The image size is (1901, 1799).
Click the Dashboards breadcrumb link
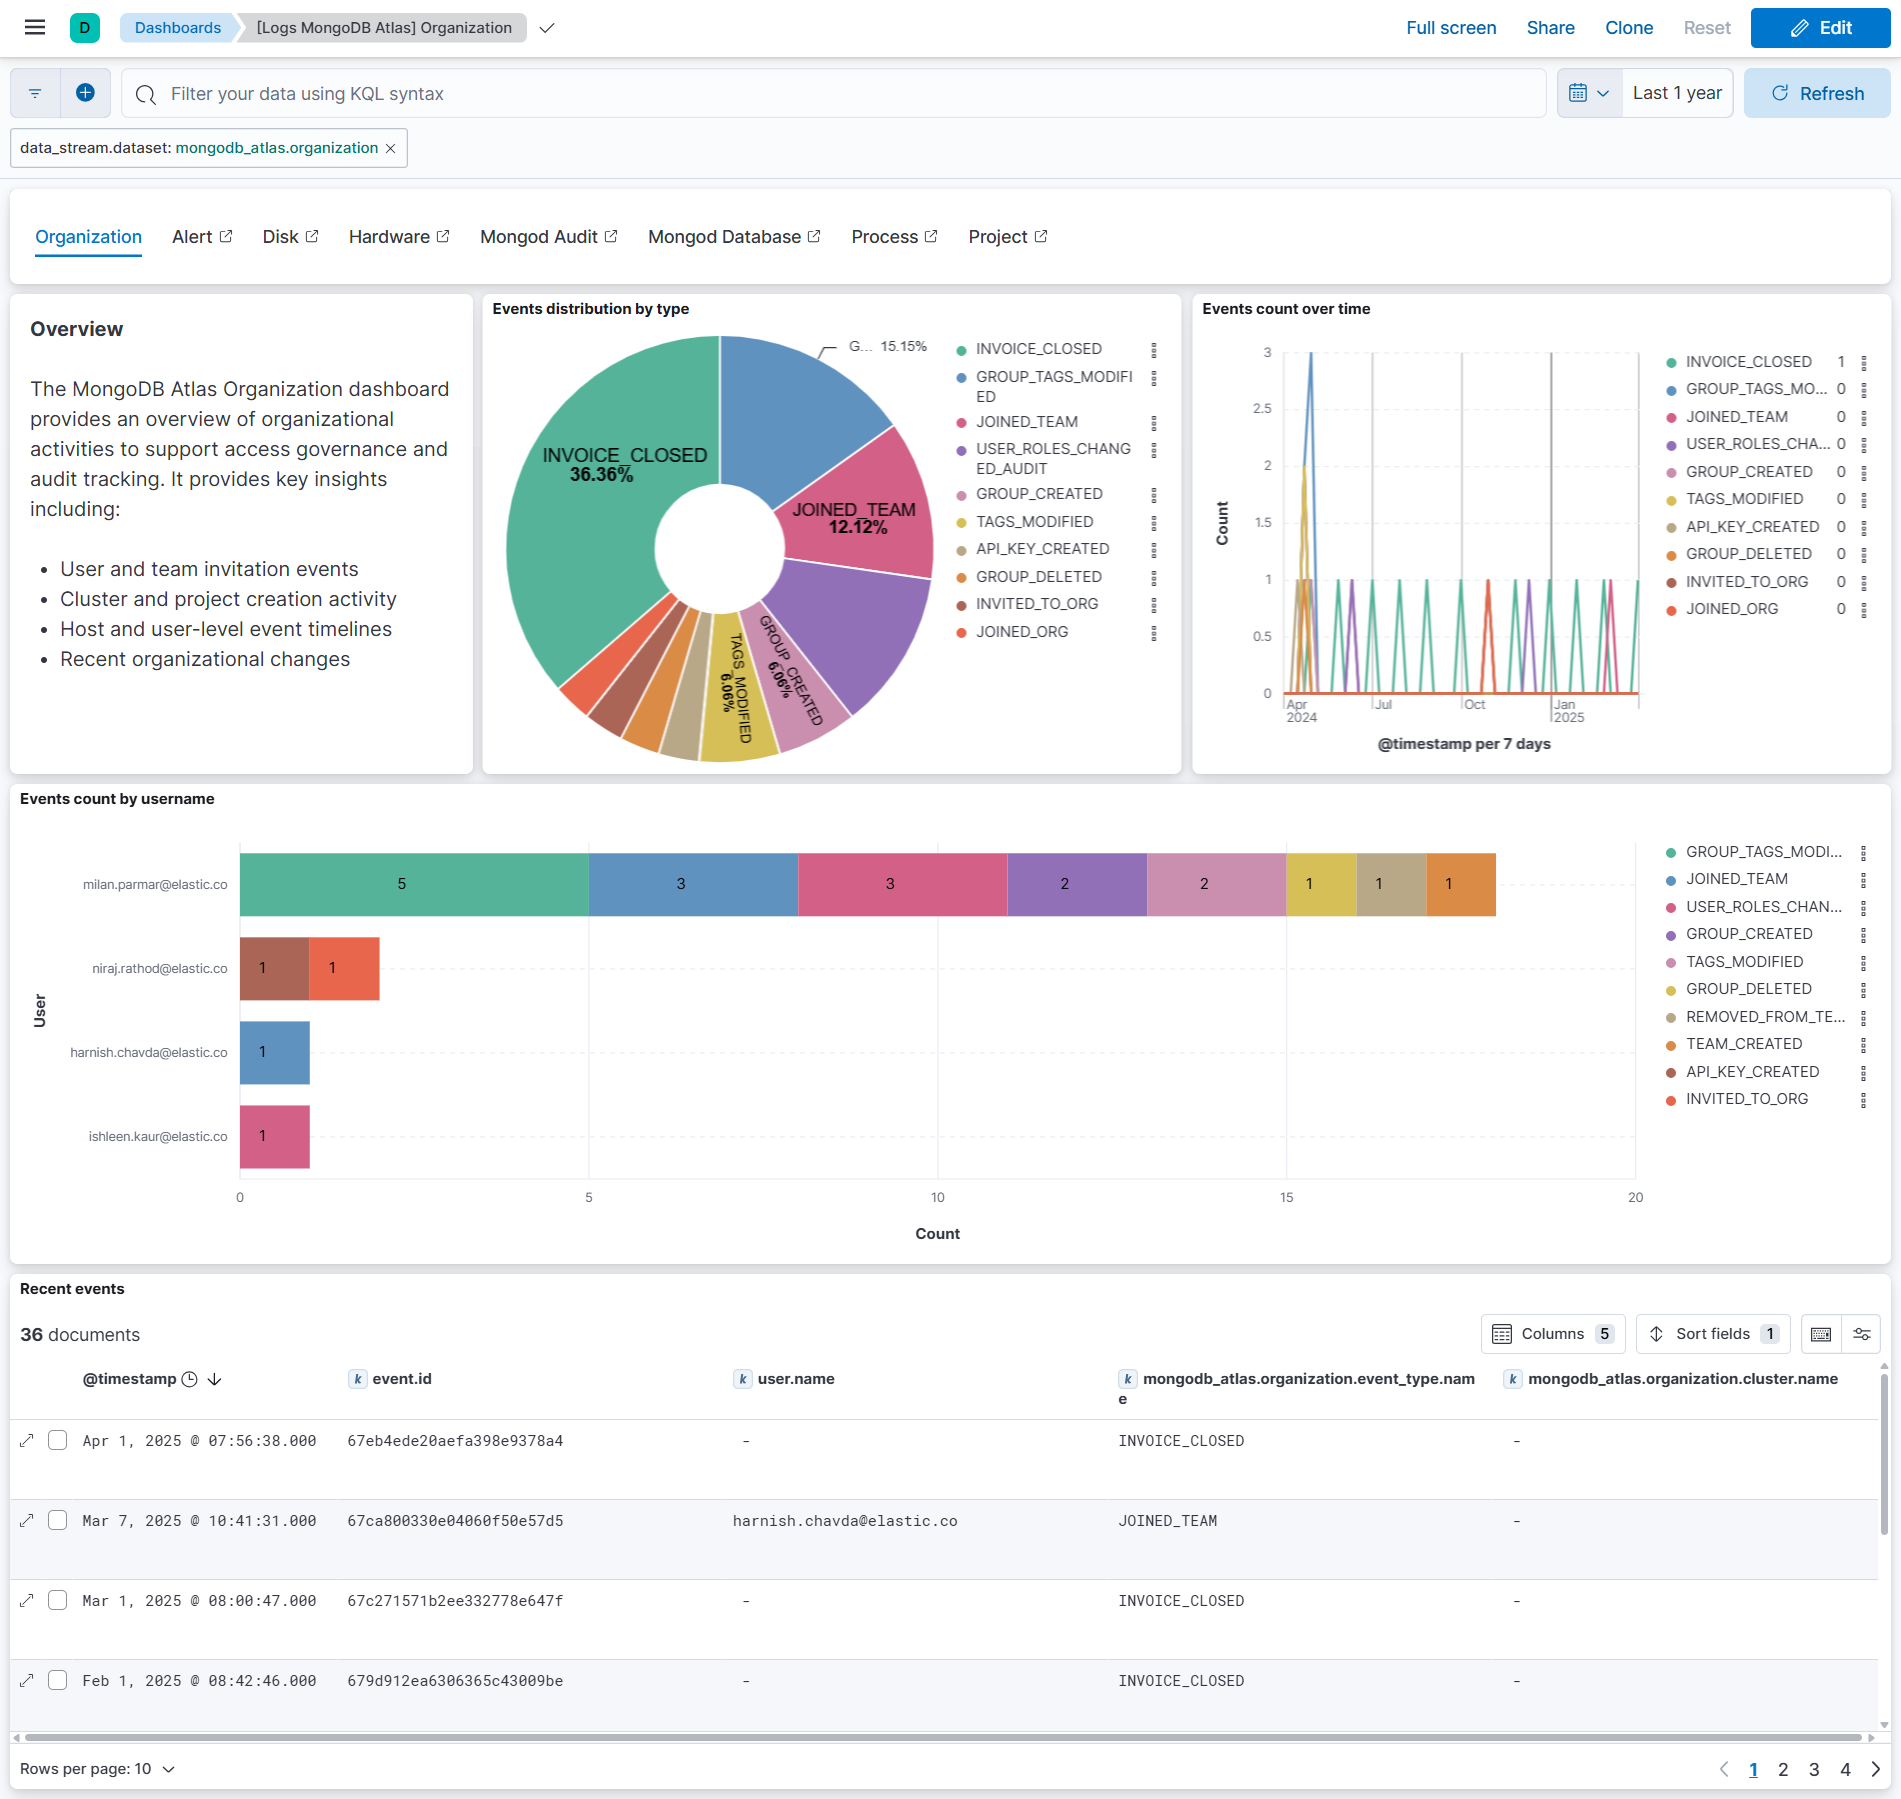[176, 27]
